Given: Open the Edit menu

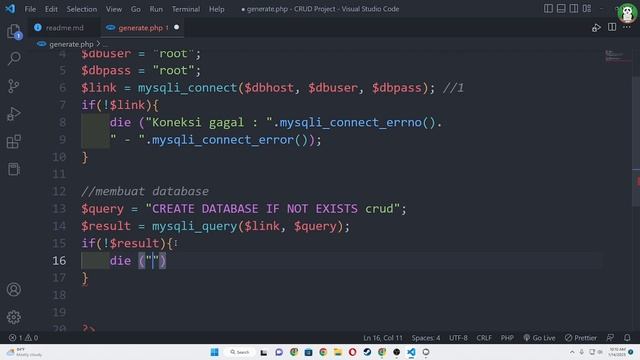Looking at the screenshot, I should [51, 9].
